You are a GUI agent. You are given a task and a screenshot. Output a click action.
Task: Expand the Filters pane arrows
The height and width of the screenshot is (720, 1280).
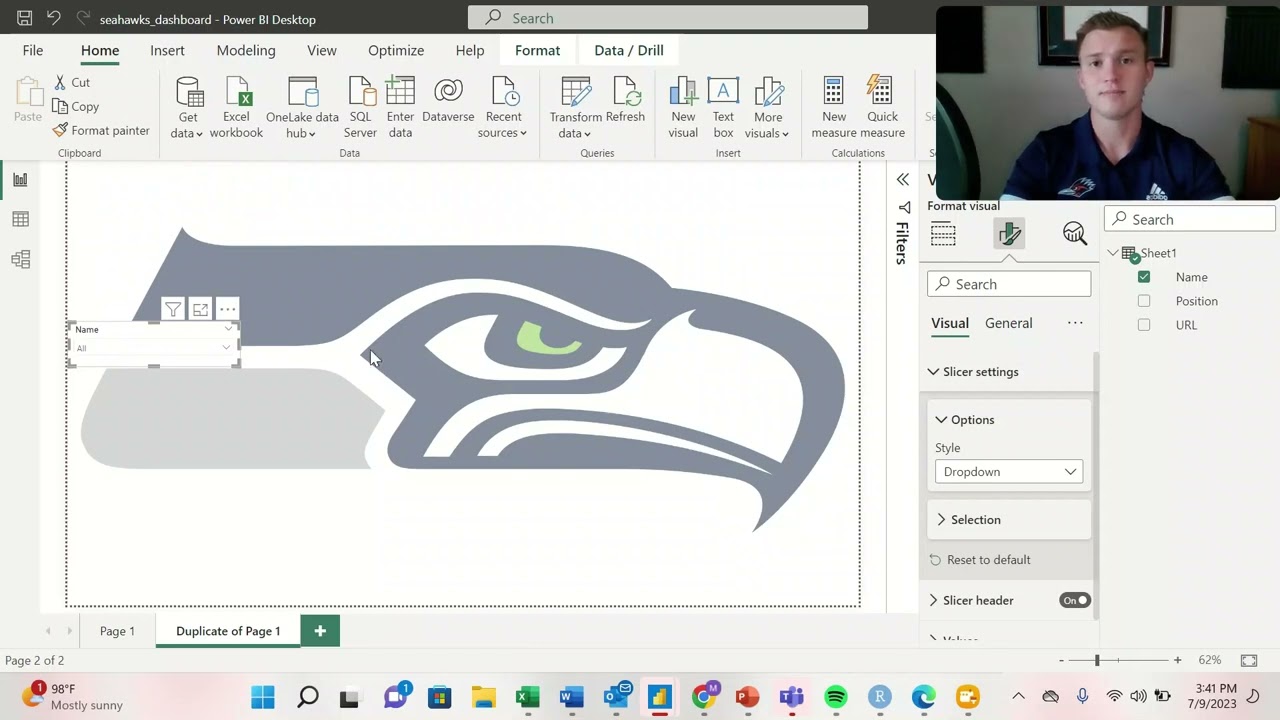[903, 180]
